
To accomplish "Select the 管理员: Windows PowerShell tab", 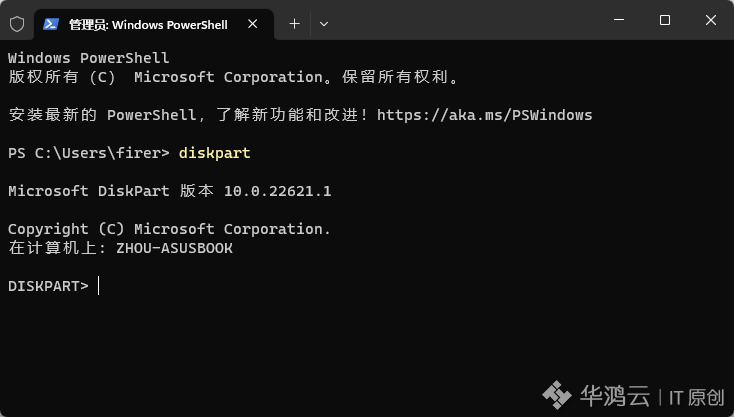I will [x=148, y=24].
